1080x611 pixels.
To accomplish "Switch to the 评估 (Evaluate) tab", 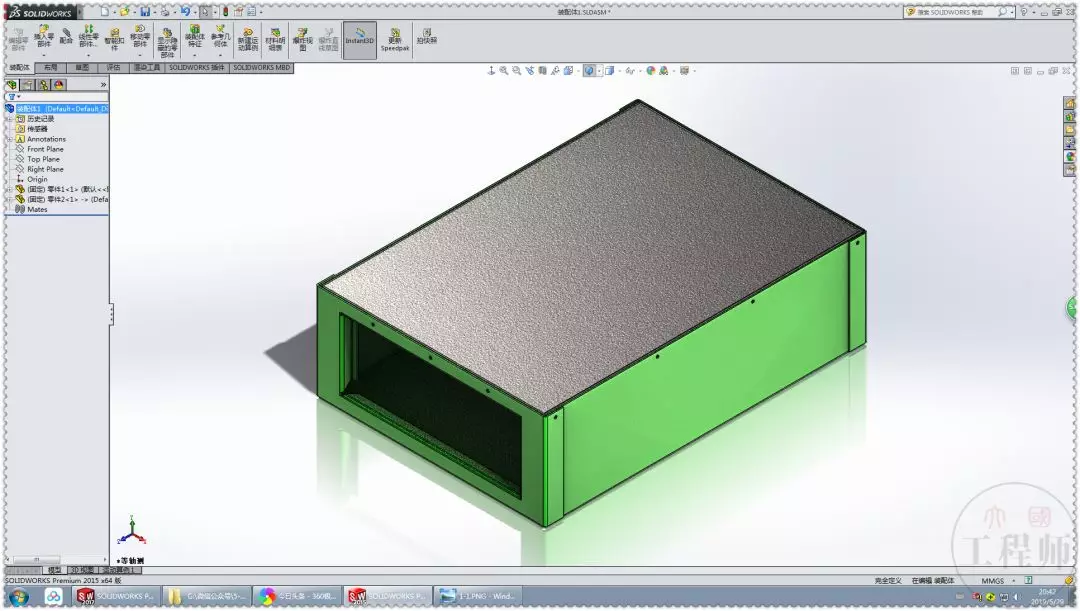I will point(114,68).
